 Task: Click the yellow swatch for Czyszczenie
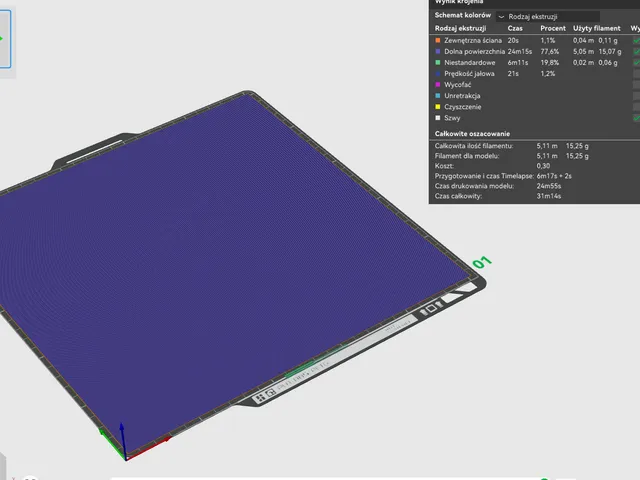pos(438,107)
